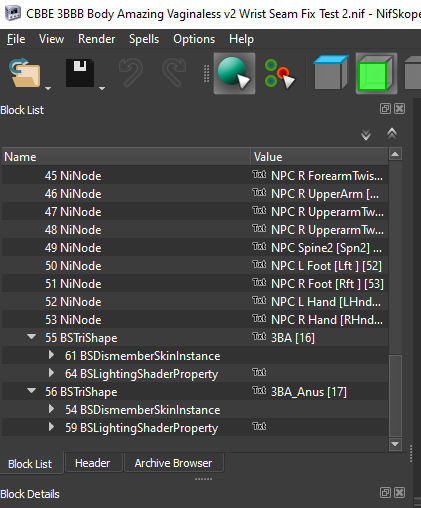Open the File menu
This screenshot has height=508, width=421.
point(16,39)
